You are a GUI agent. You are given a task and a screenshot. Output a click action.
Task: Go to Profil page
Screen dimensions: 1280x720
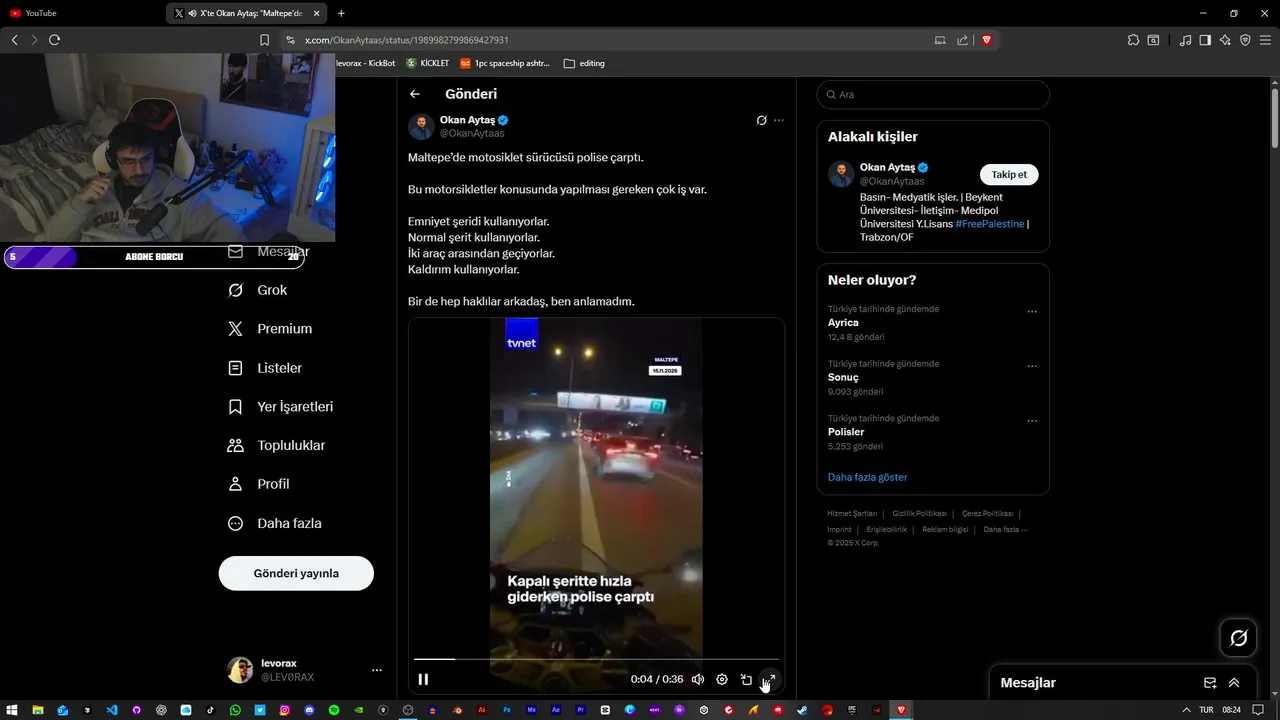pyautogui.click(x=259, y=484)
